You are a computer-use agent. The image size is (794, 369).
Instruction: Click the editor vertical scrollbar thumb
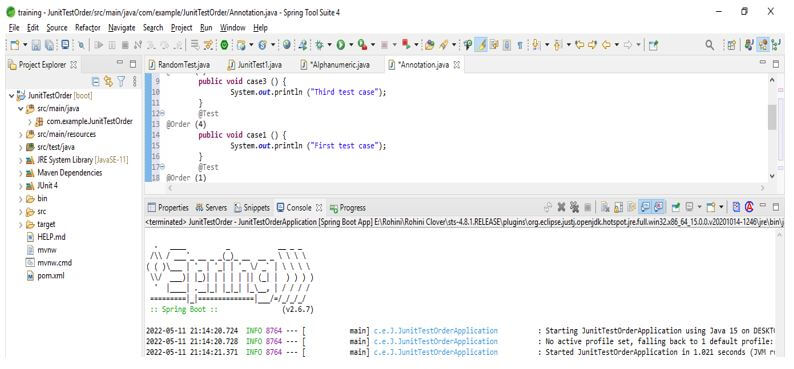772,117
